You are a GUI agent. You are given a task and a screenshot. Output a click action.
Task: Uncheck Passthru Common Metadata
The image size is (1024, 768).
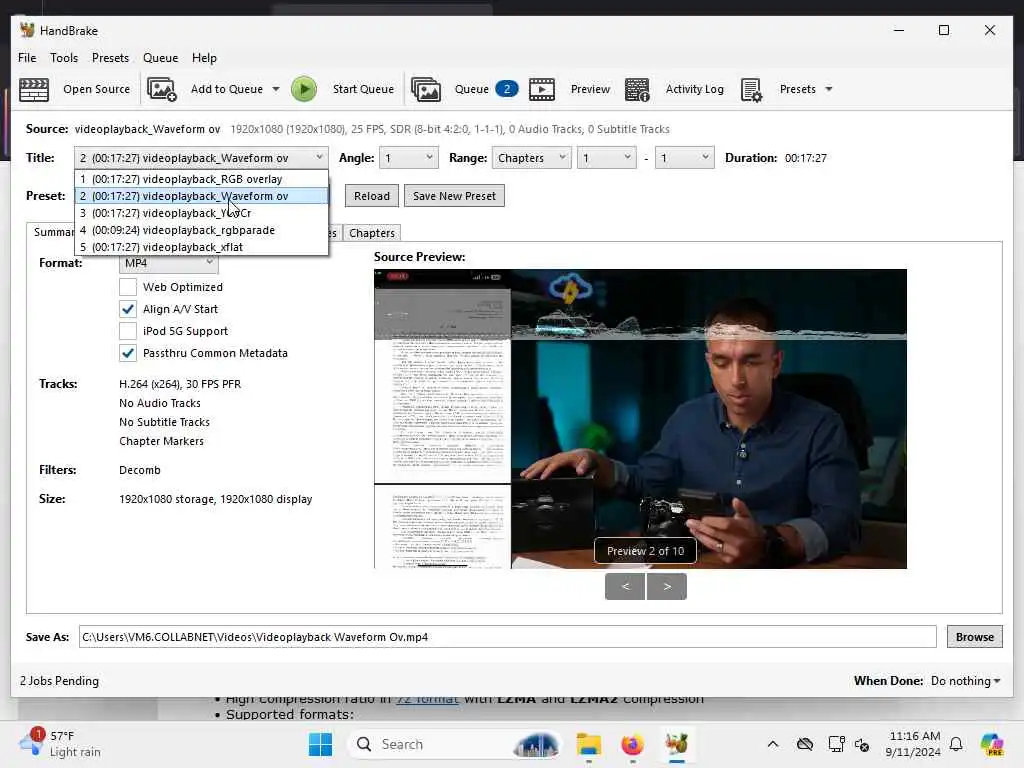point(128,353)
